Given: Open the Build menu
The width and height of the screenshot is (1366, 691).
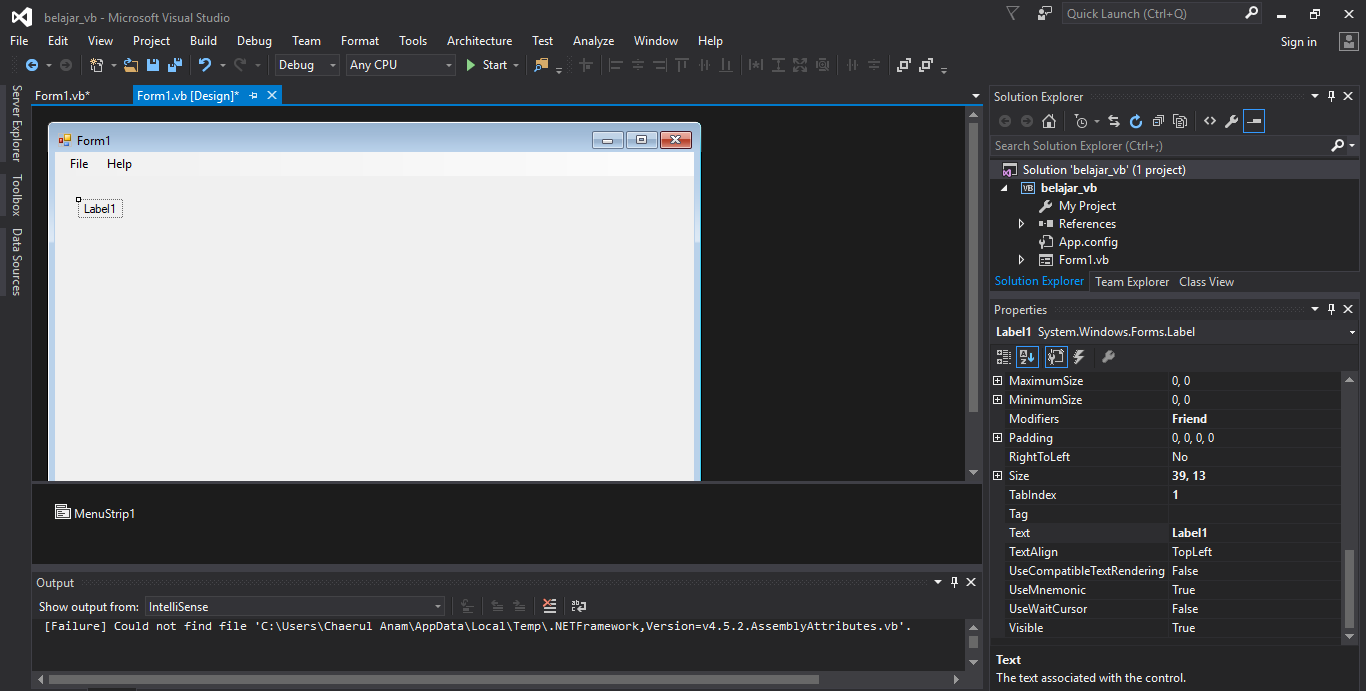Looking at the screenshot, I should tap(203, 41).
